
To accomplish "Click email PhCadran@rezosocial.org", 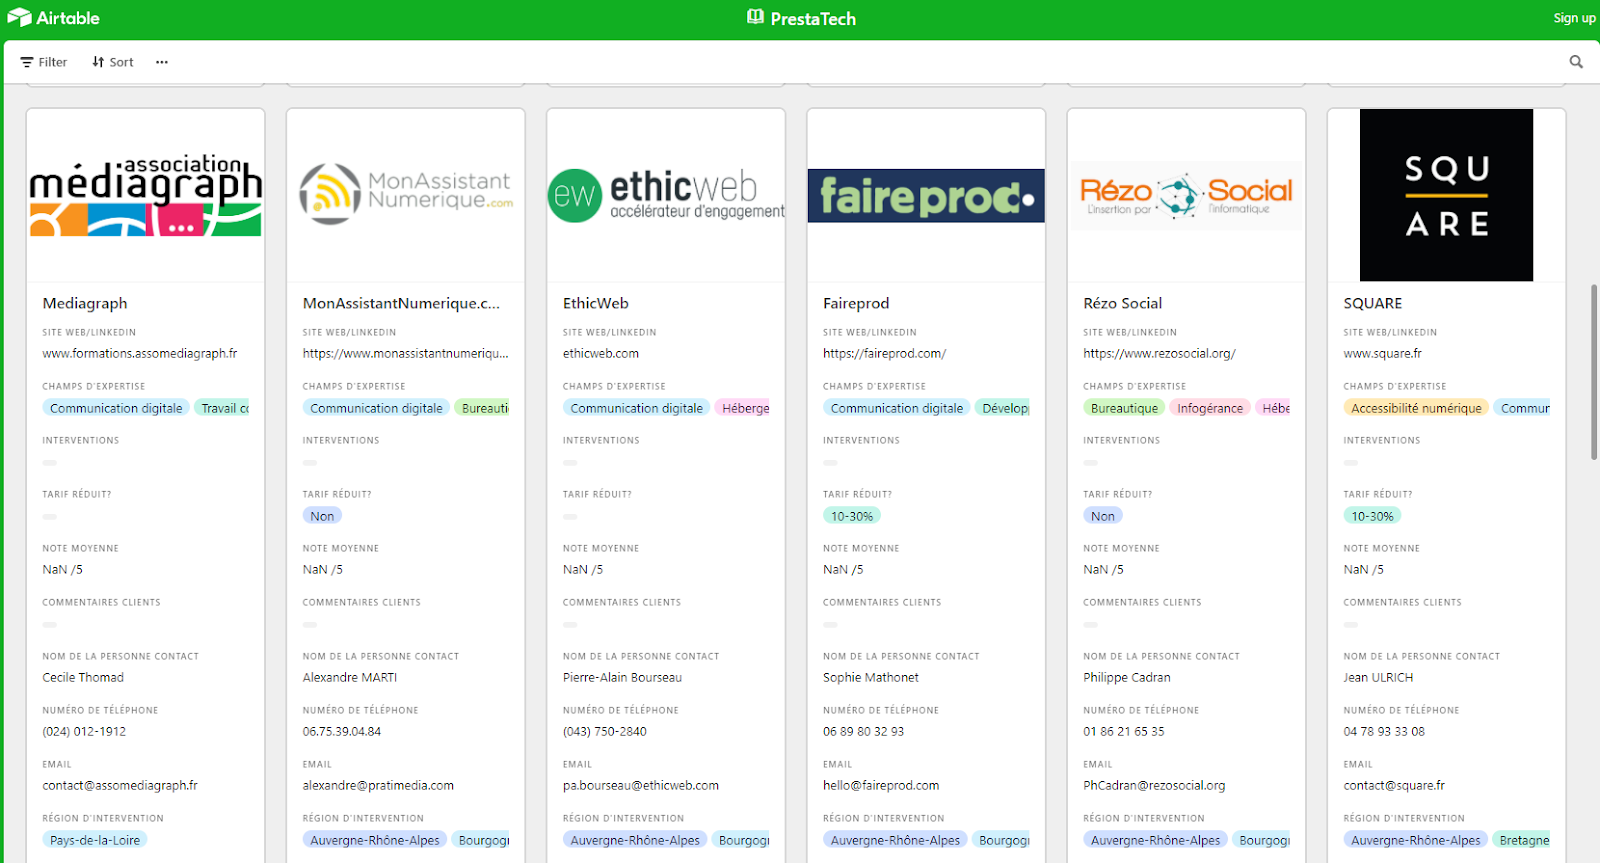I will click(x=1154, y=785).
